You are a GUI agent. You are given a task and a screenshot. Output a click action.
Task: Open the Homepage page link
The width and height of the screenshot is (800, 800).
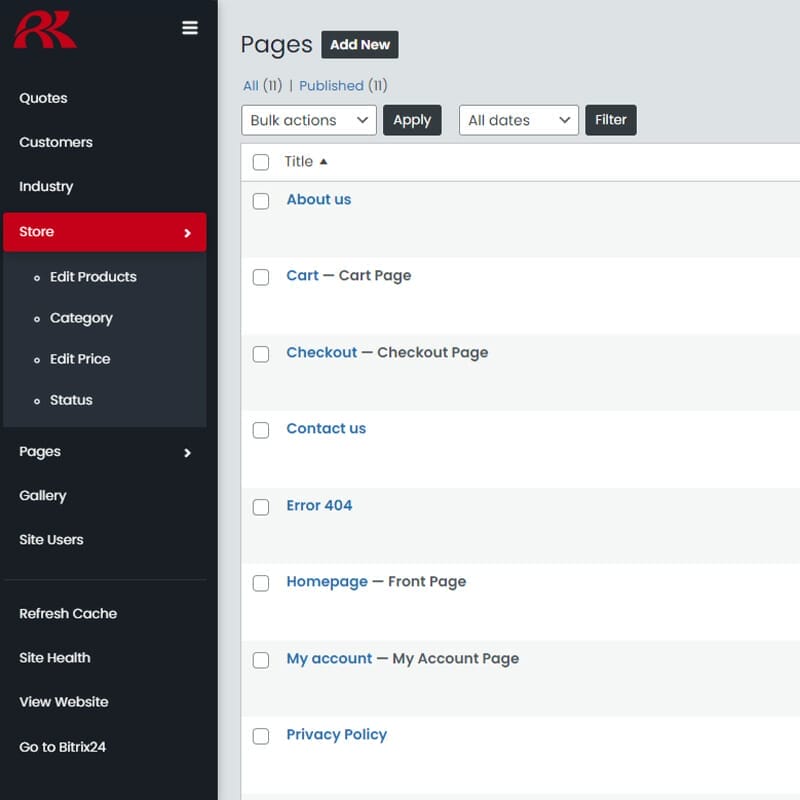click(327, 582)
